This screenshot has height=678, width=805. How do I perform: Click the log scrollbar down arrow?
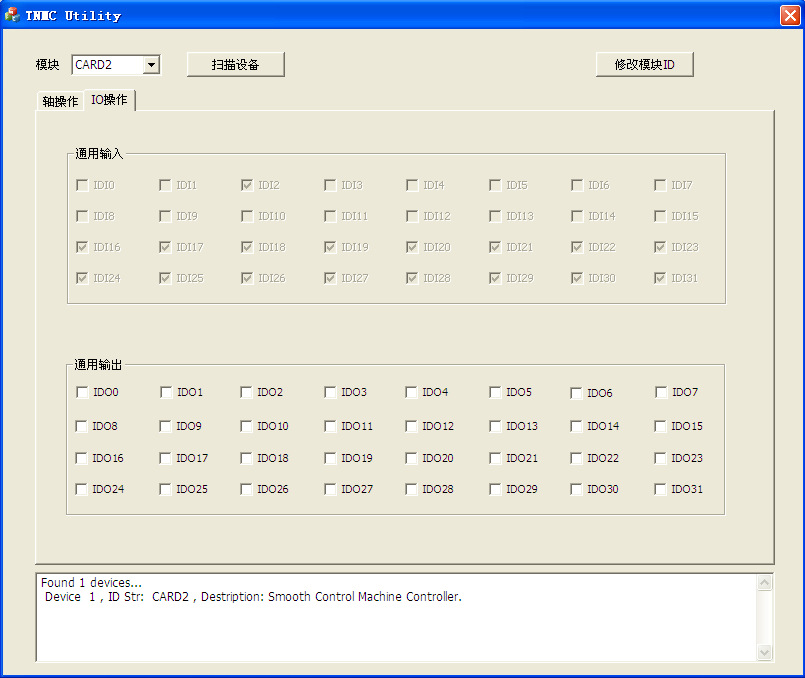click(x=764, y=652)
